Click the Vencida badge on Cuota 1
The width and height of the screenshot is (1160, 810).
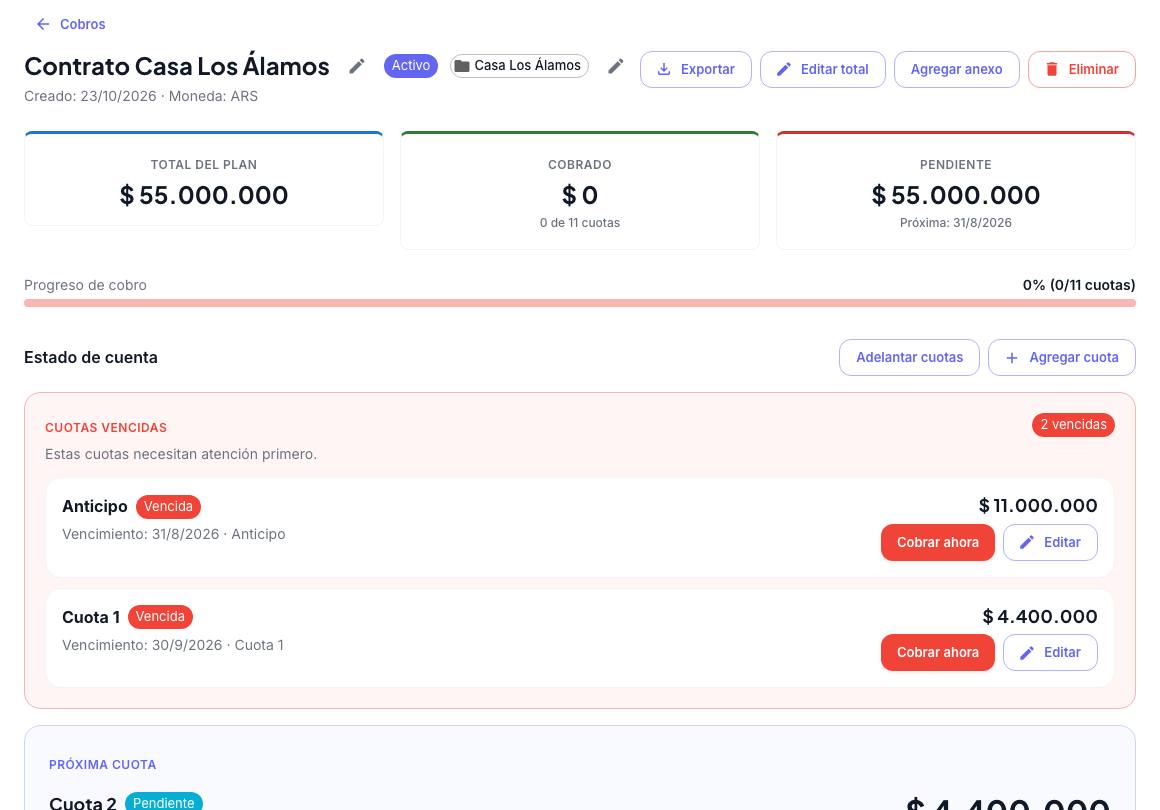pyautogui.click(x=160, y=617)
